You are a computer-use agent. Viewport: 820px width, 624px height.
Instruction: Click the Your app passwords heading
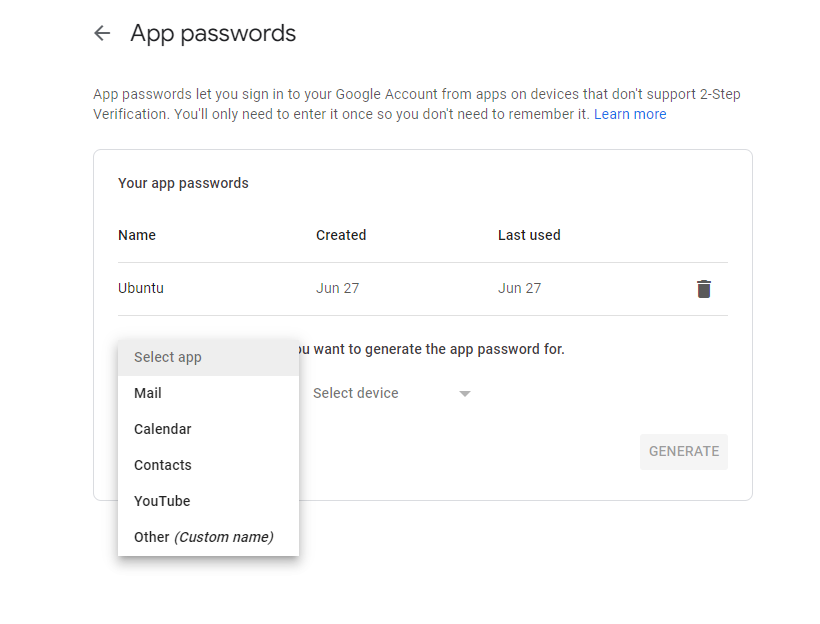pyautogui.click(x=183, y=183)
